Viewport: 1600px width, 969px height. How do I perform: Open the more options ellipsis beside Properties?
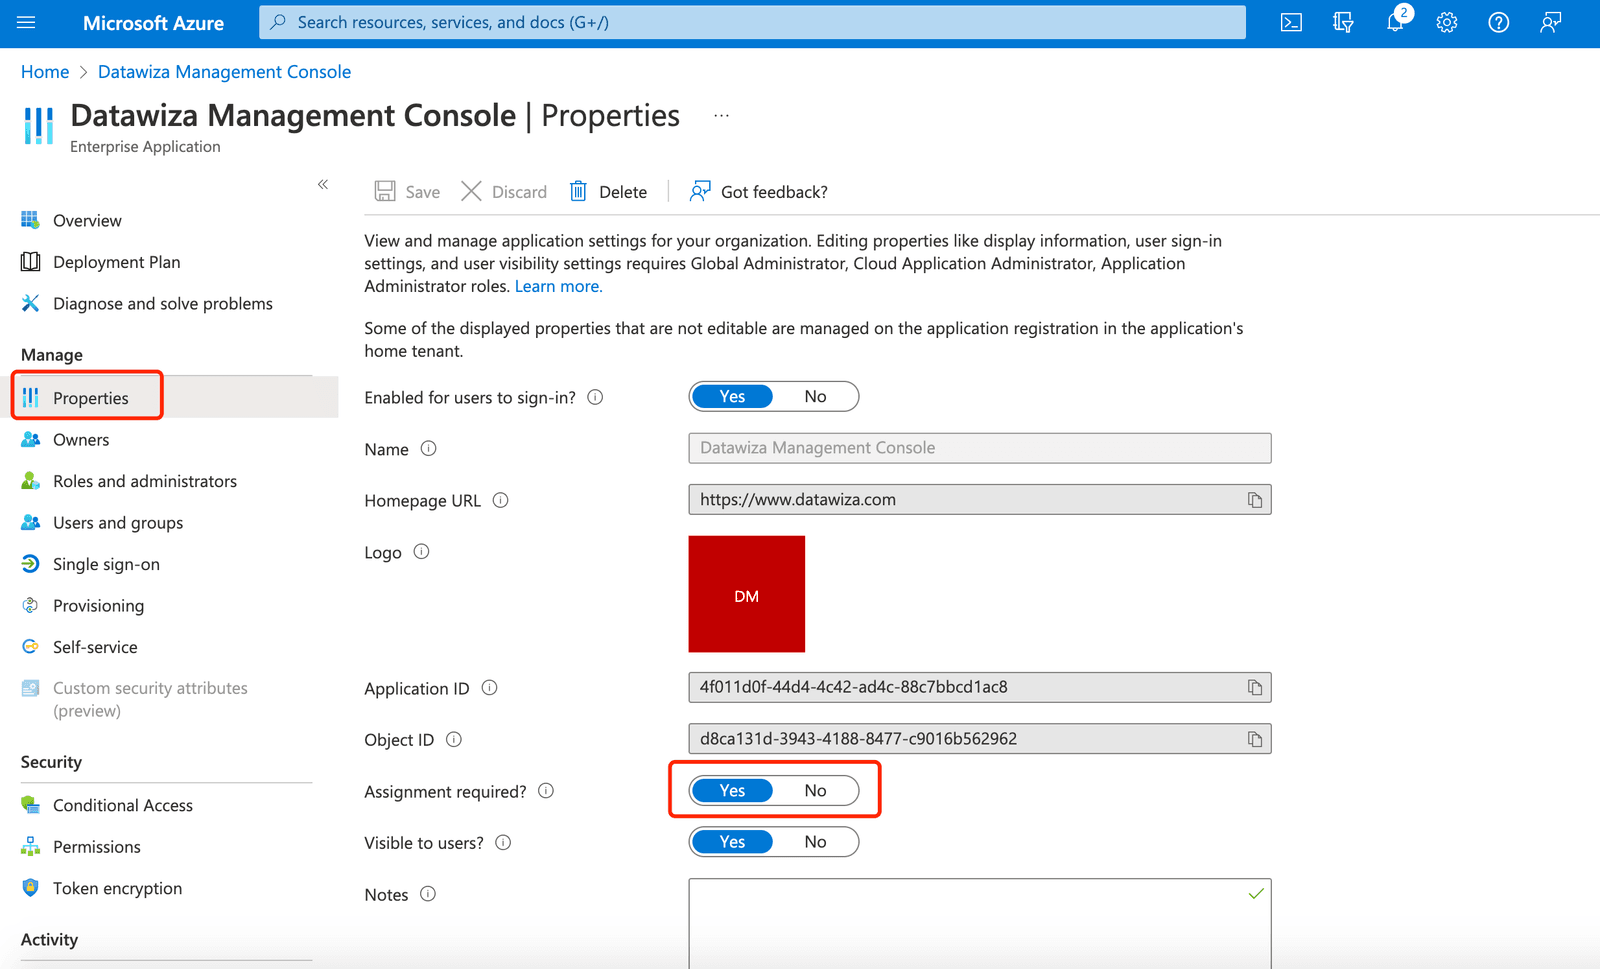pos(721,116)
